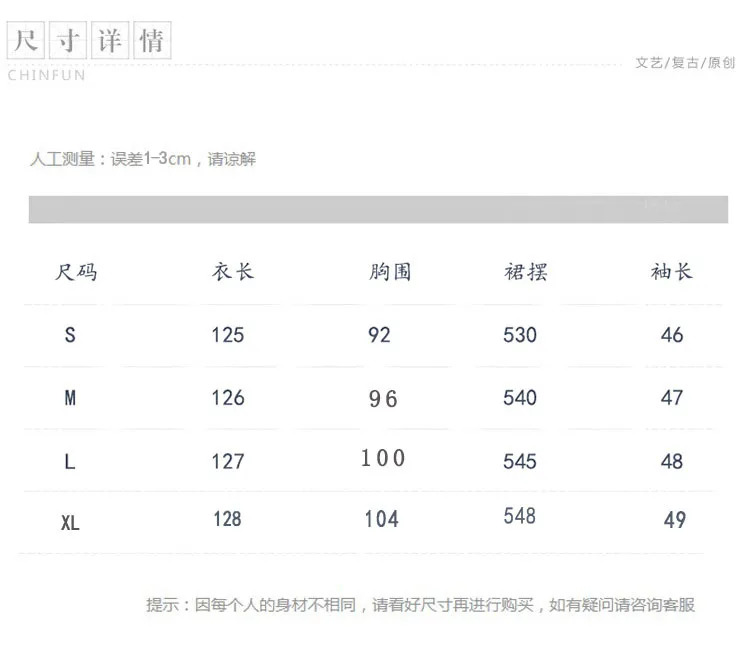Click the 尺寸详情 title heading
750x658 pixels.
click(89, 40)
